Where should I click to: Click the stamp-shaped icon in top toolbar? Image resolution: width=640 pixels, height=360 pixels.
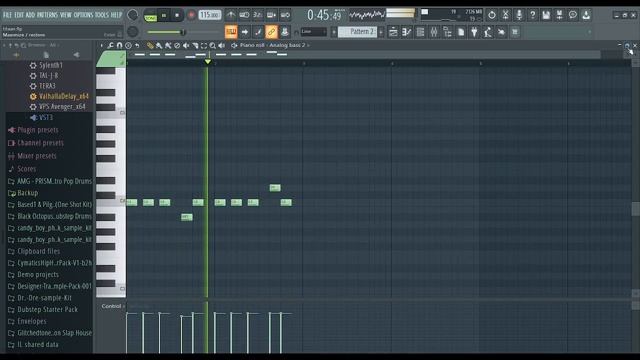[x=285, y=31]
